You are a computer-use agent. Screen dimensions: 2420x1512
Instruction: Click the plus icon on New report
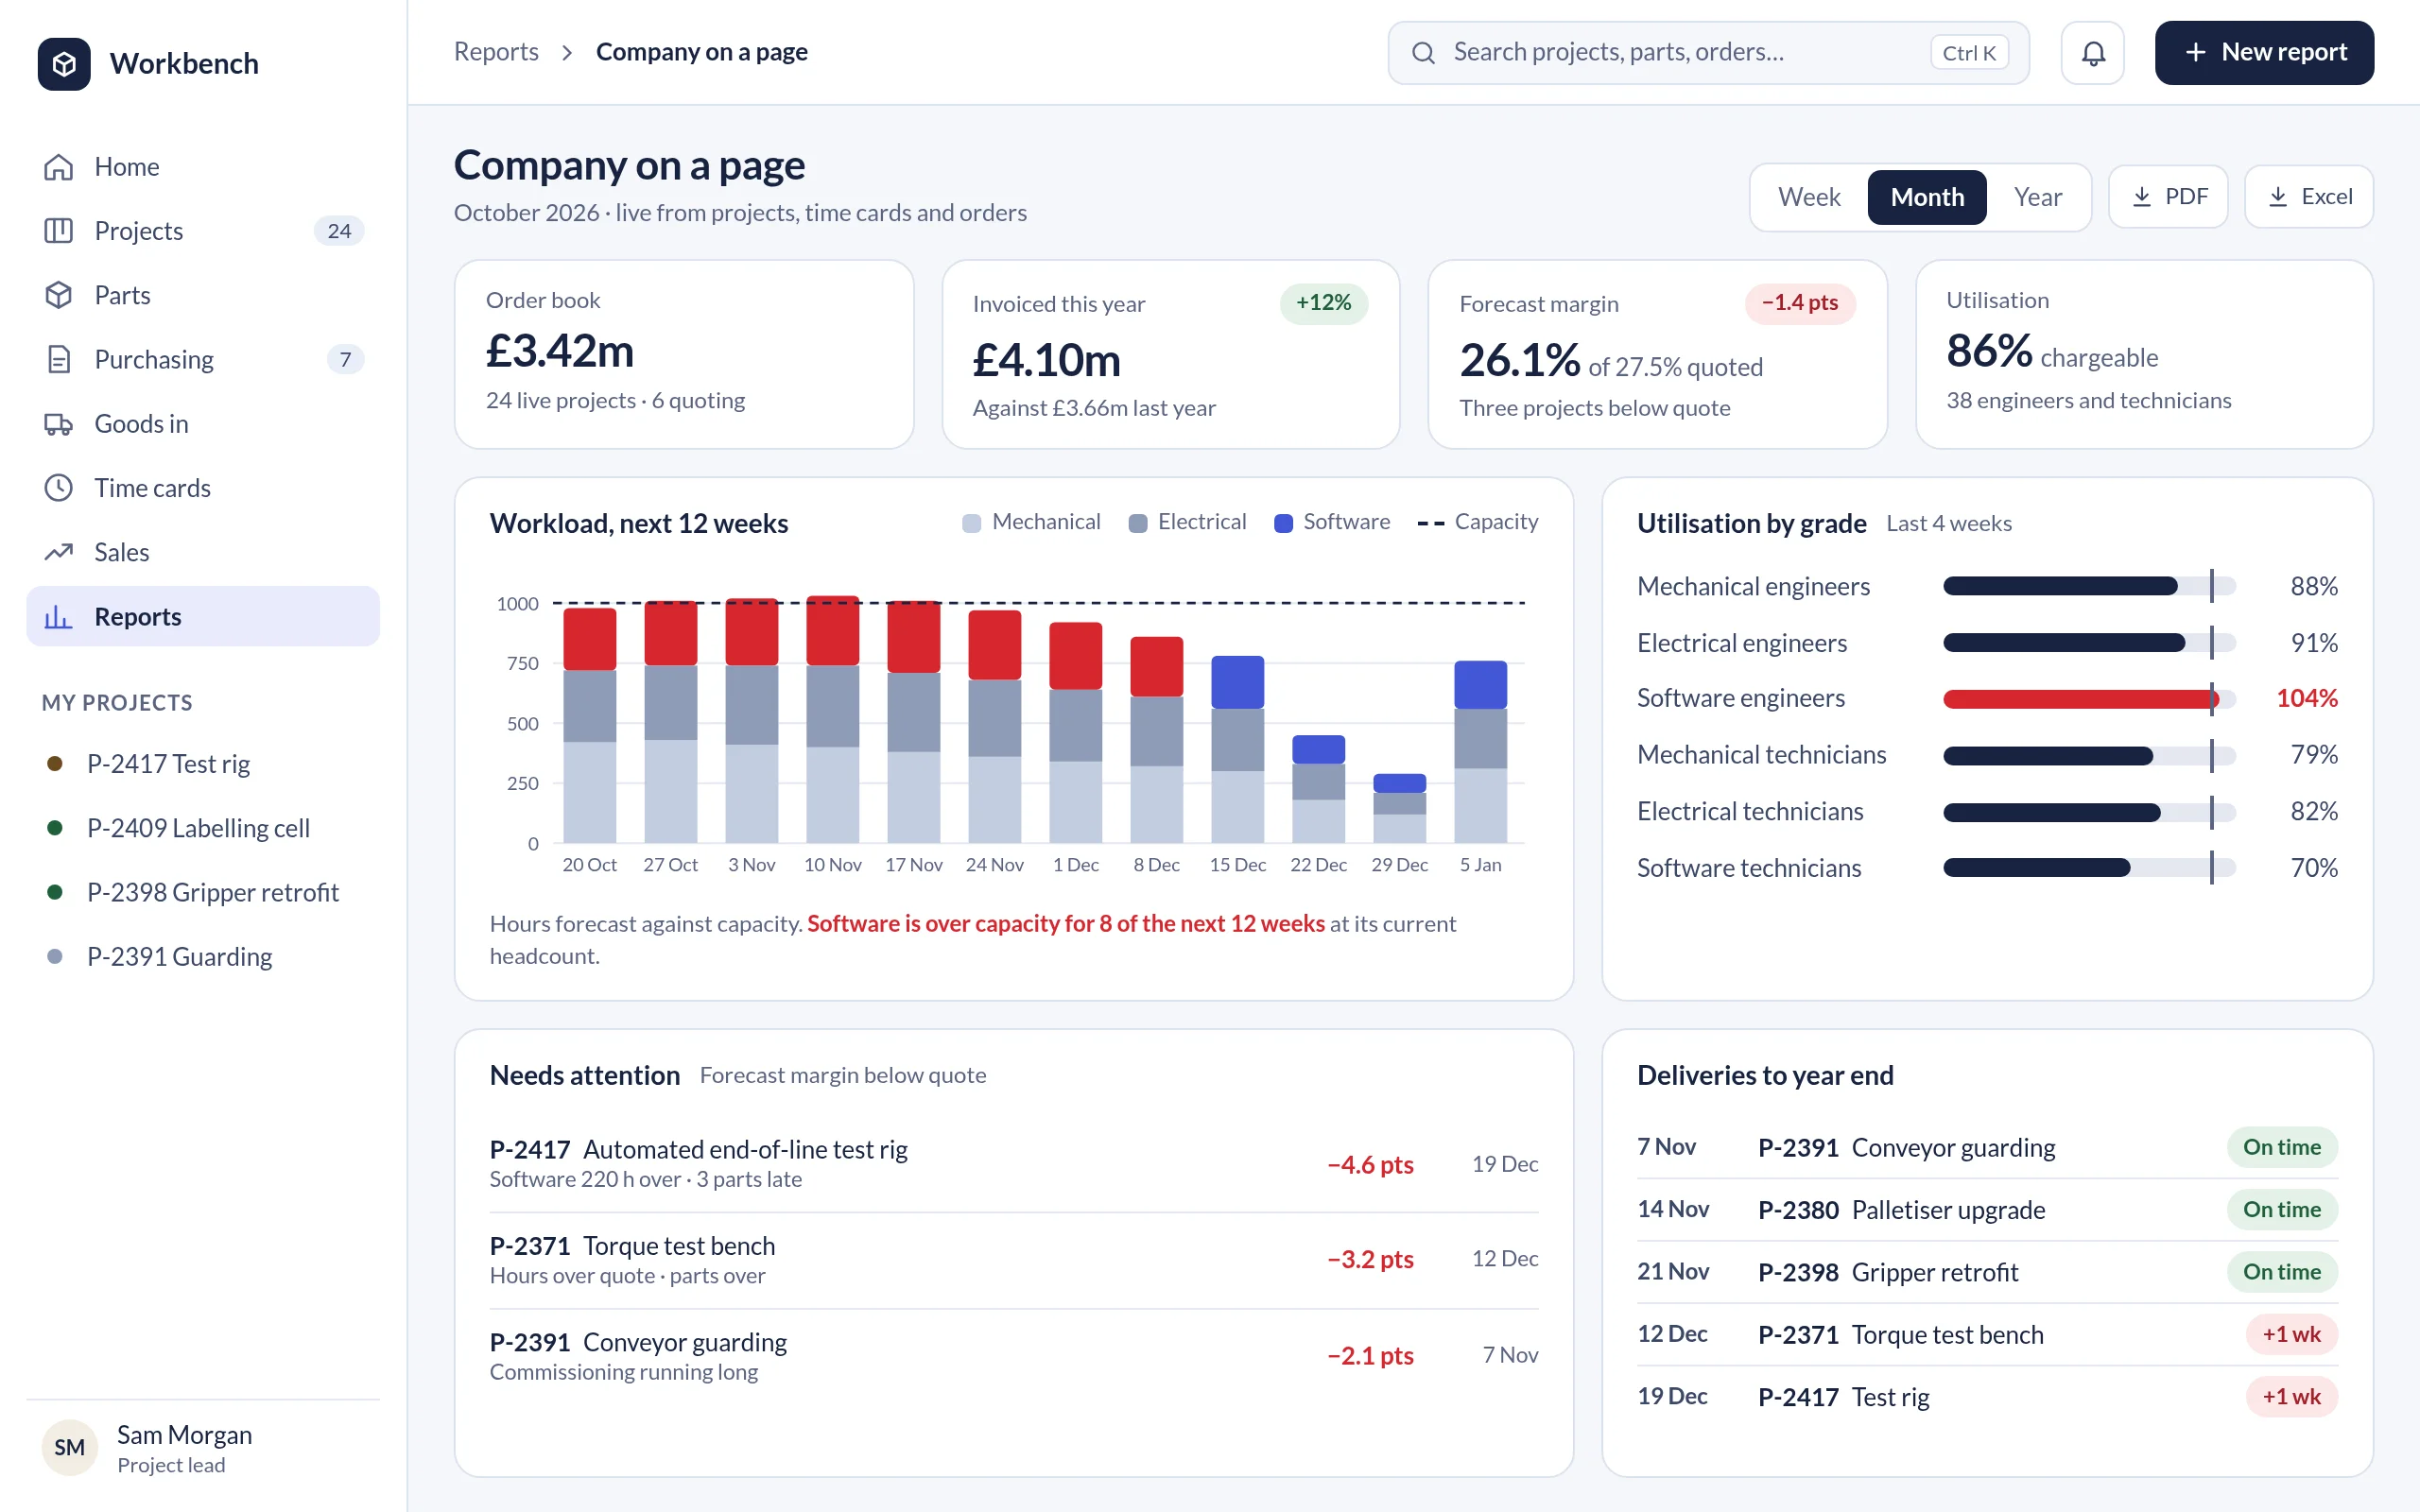pos(2195,53)
